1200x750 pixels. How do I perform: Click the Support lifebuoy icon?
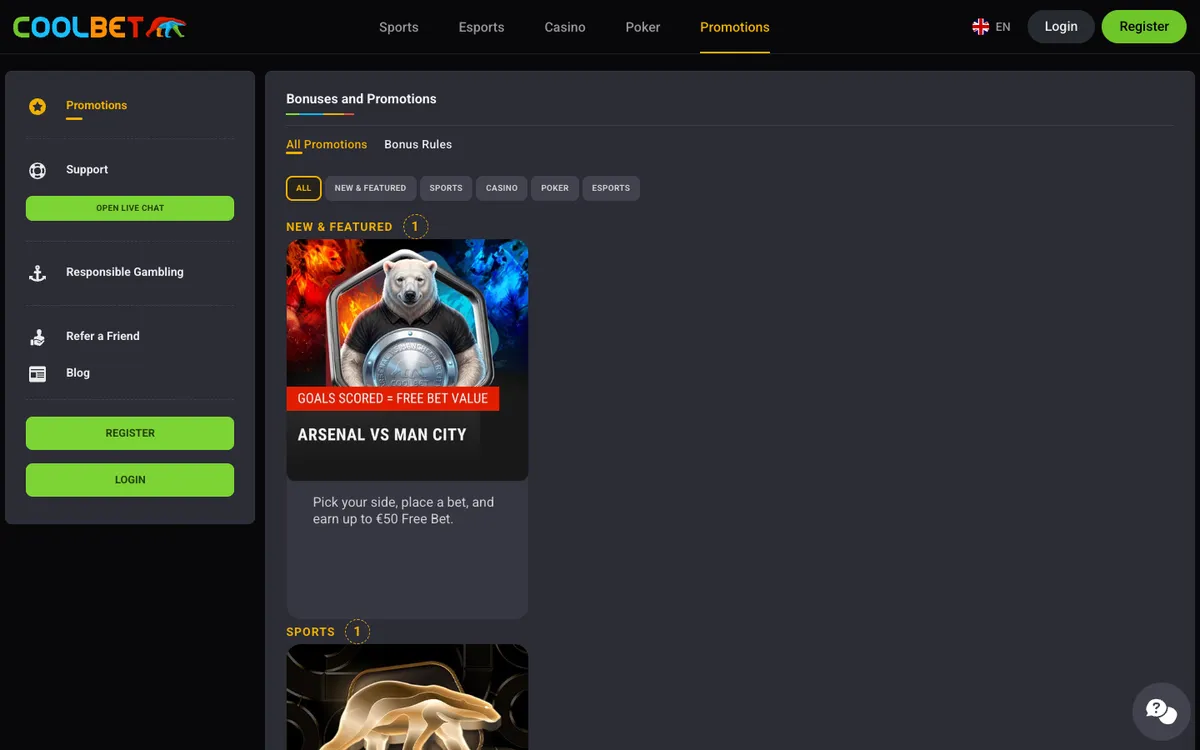(x=37, y=170)
